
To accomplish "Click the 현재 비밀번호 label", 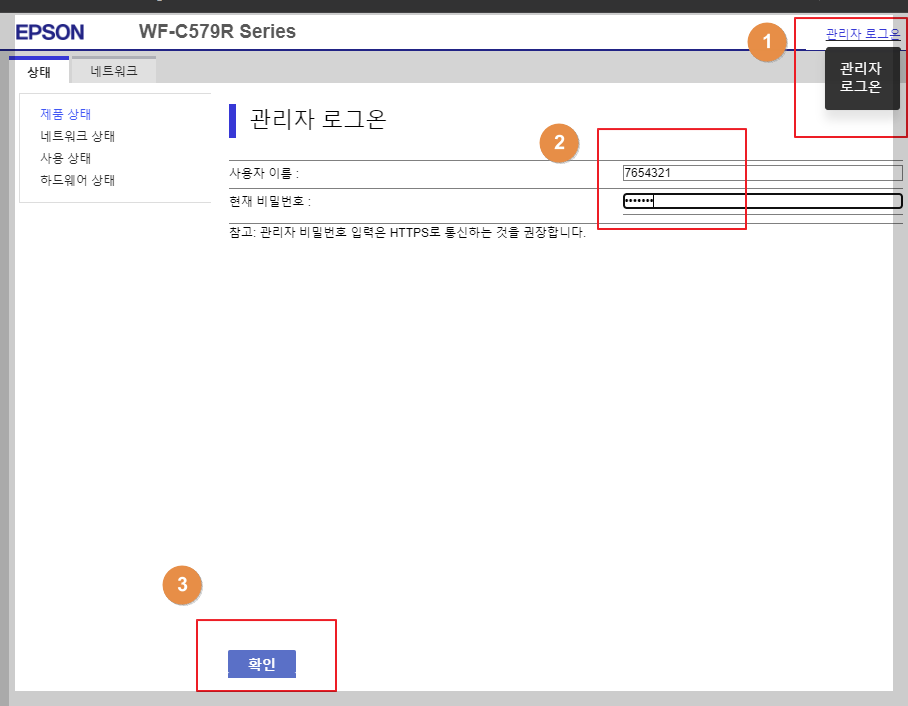I will pos(270,201).
